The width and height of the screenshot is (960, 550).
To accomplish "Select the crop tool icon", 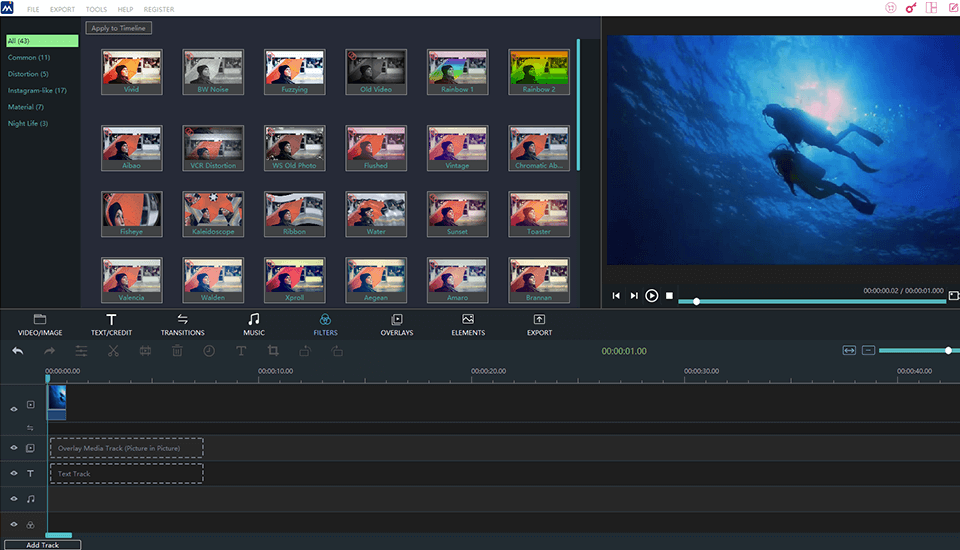I will [x=272, y=351].
